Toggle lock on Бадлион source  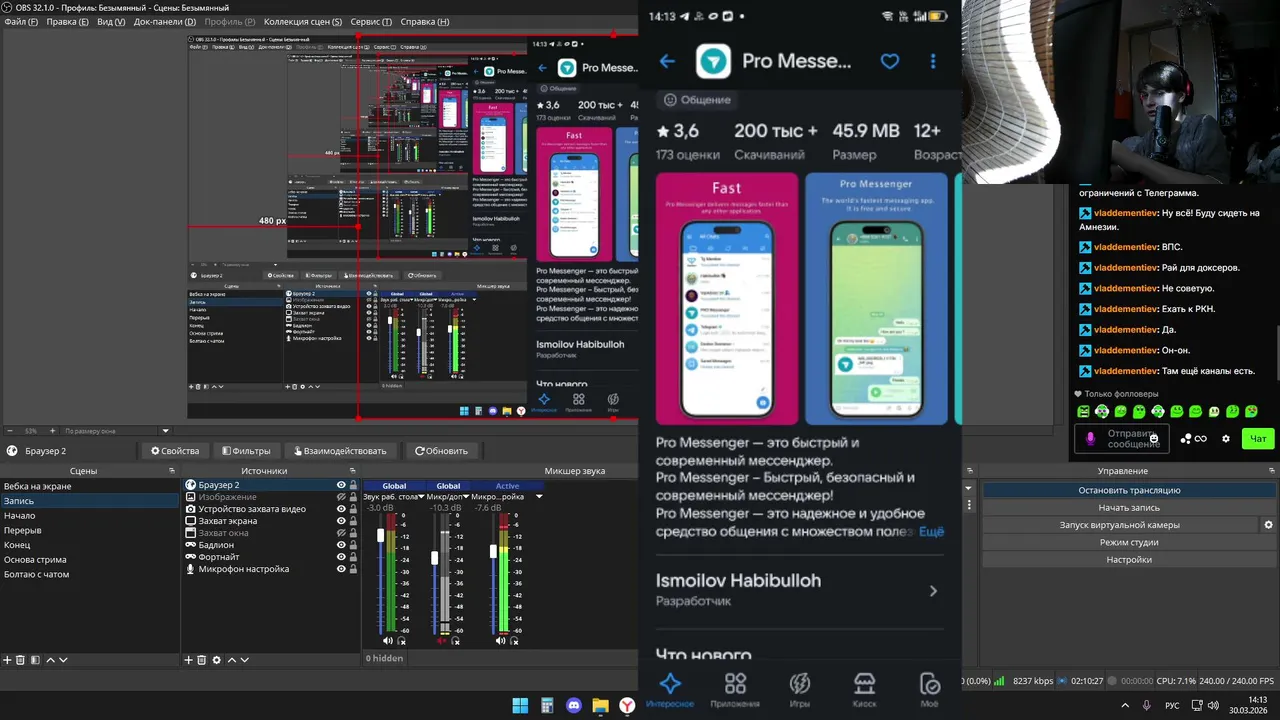[x=353, y=545]
